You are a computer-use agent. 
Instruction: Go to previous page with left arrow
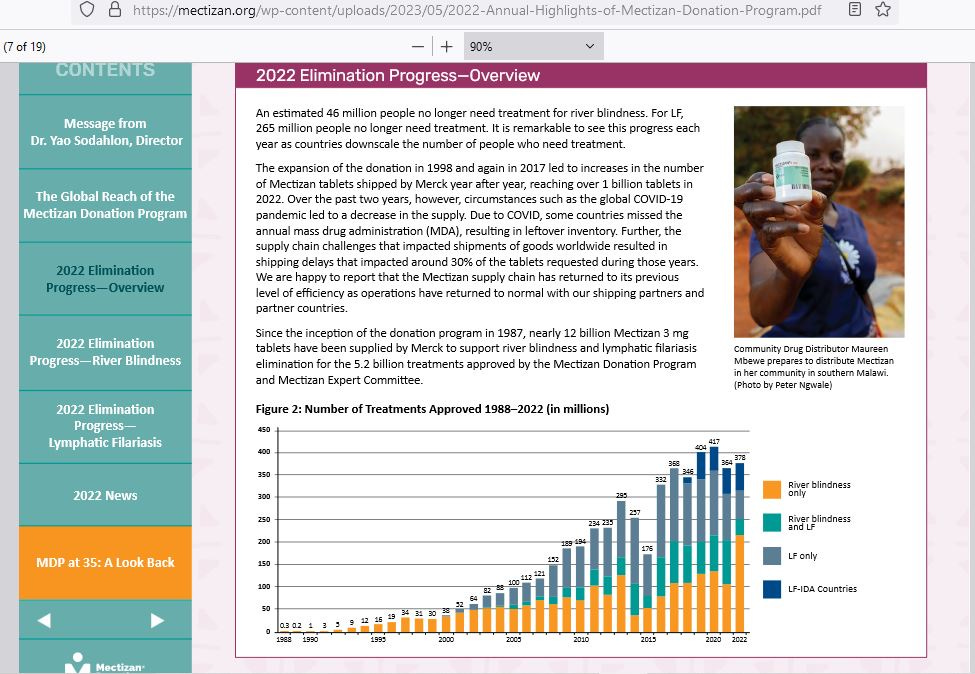44,621
